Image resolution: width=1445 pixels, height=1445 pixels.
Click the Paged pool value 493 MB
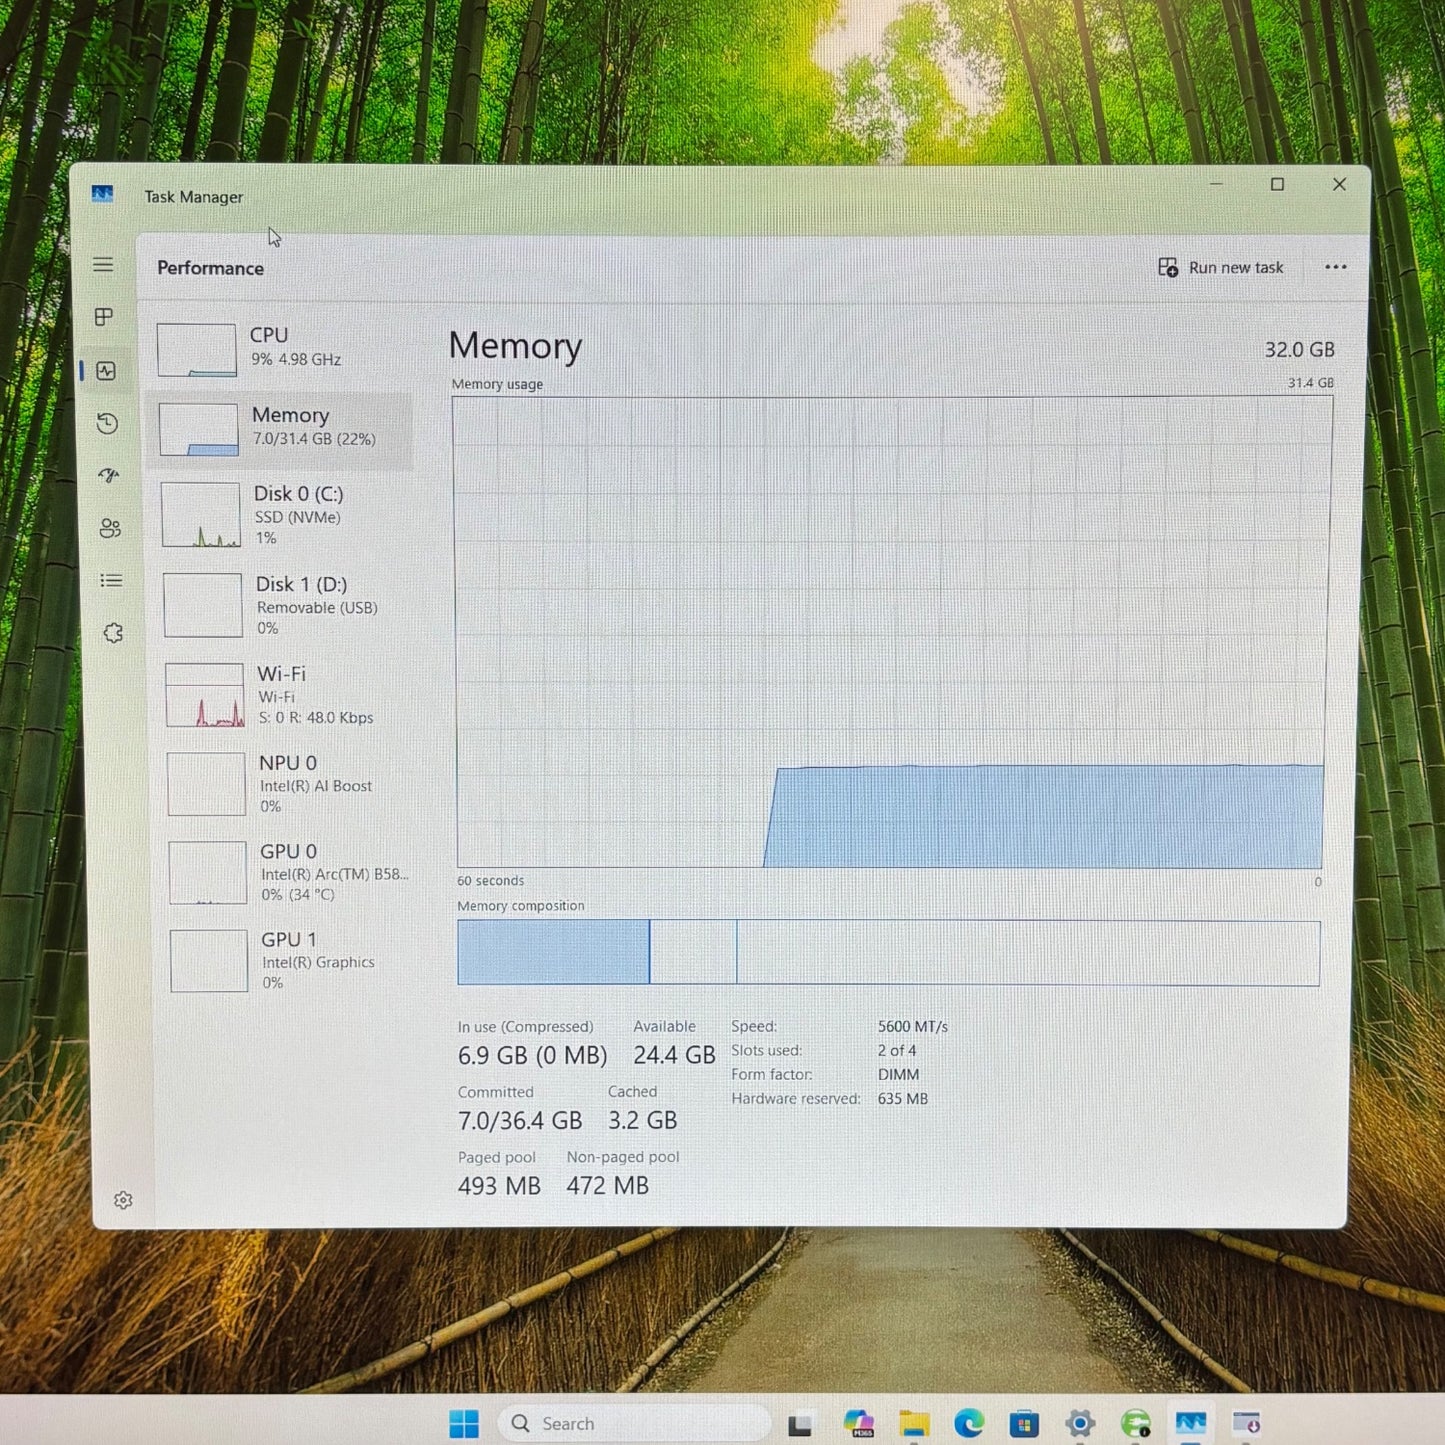click(499, 1186)
